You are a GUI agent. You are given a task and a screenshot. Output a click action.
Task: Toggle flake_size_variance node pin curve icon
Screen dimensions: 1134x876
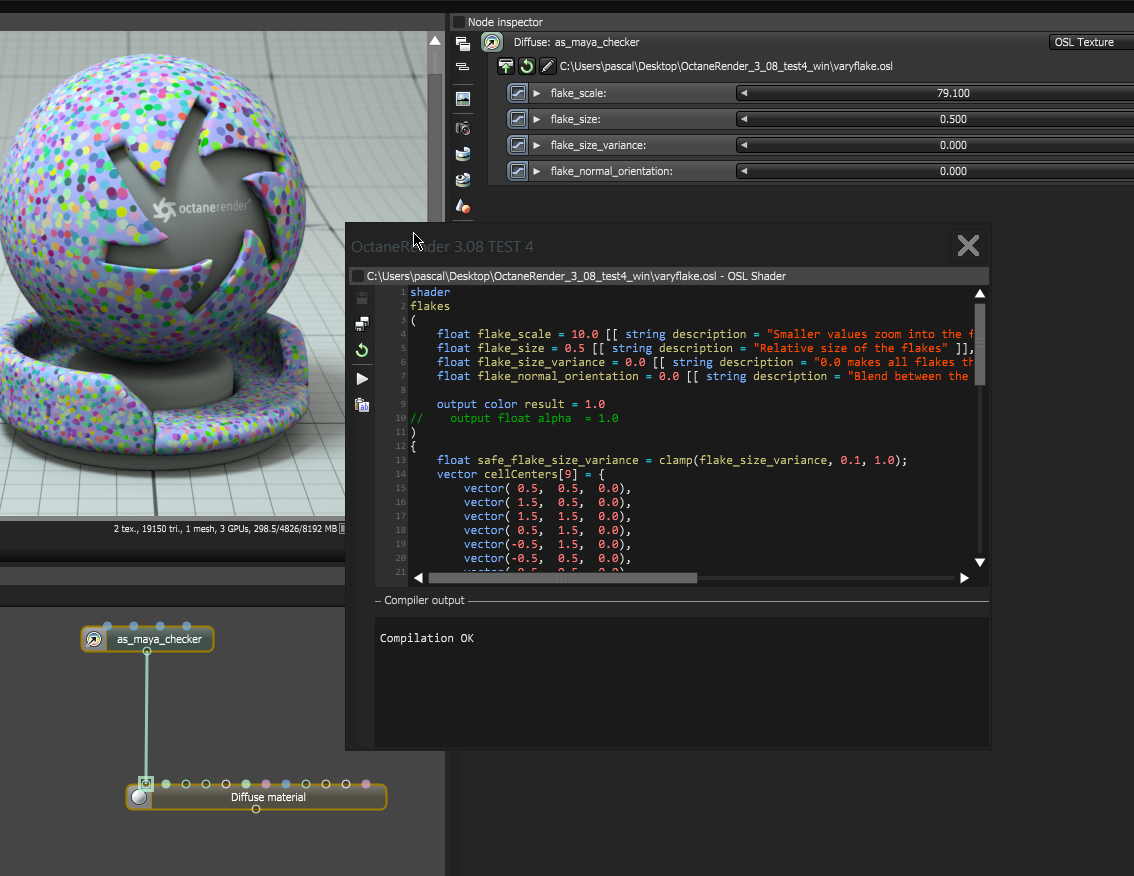click(x=517, y=145)
